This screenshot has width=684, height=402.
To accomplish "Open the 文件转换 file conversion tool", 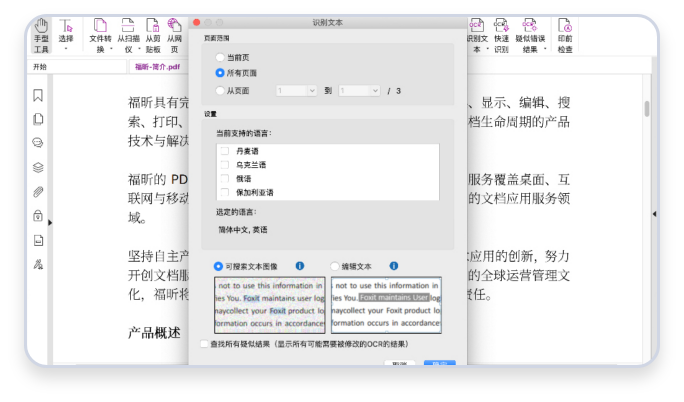I will [x=100, y=35].
